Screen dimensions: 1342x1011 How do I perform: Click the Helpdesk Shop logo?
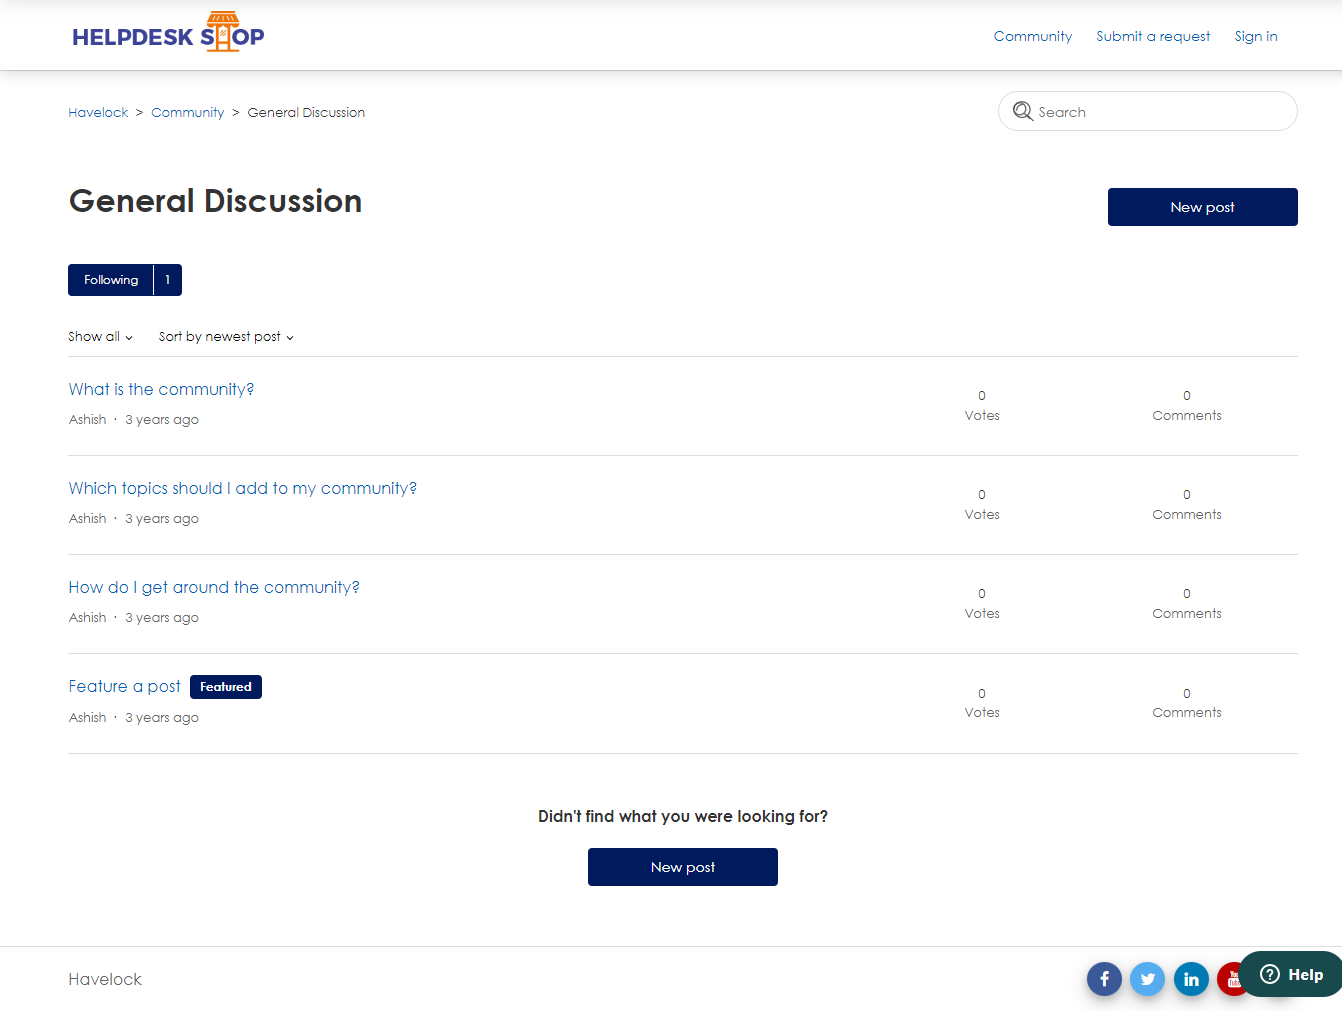click(168, 34)
